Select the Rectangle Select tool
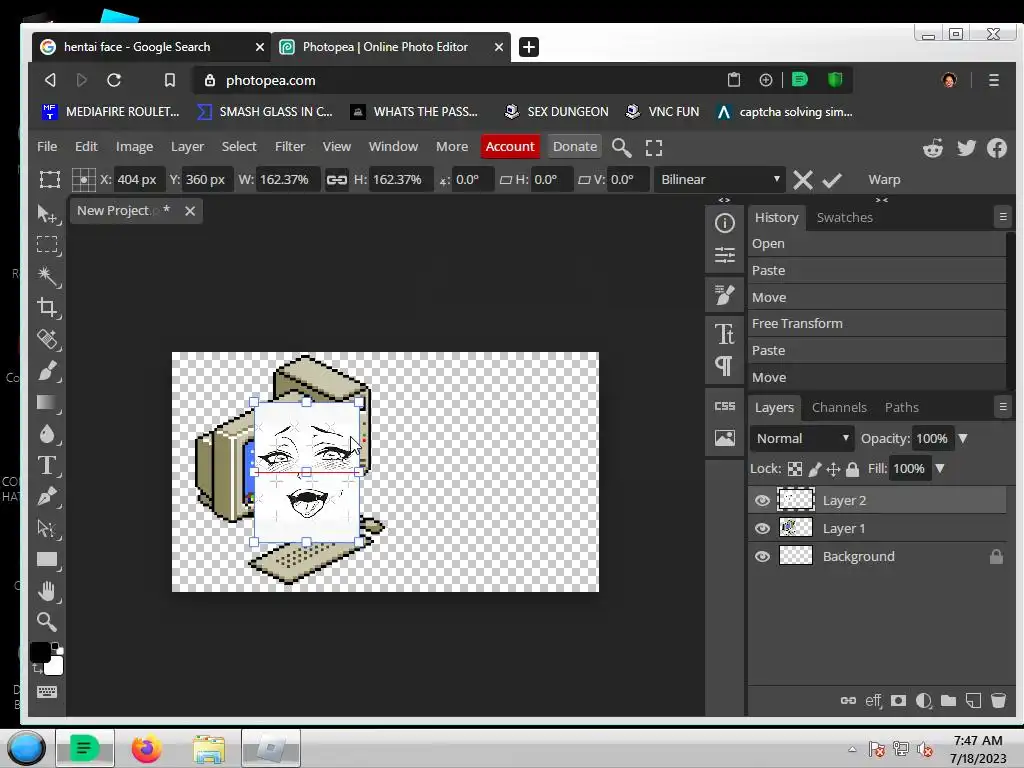 point(47,245)
